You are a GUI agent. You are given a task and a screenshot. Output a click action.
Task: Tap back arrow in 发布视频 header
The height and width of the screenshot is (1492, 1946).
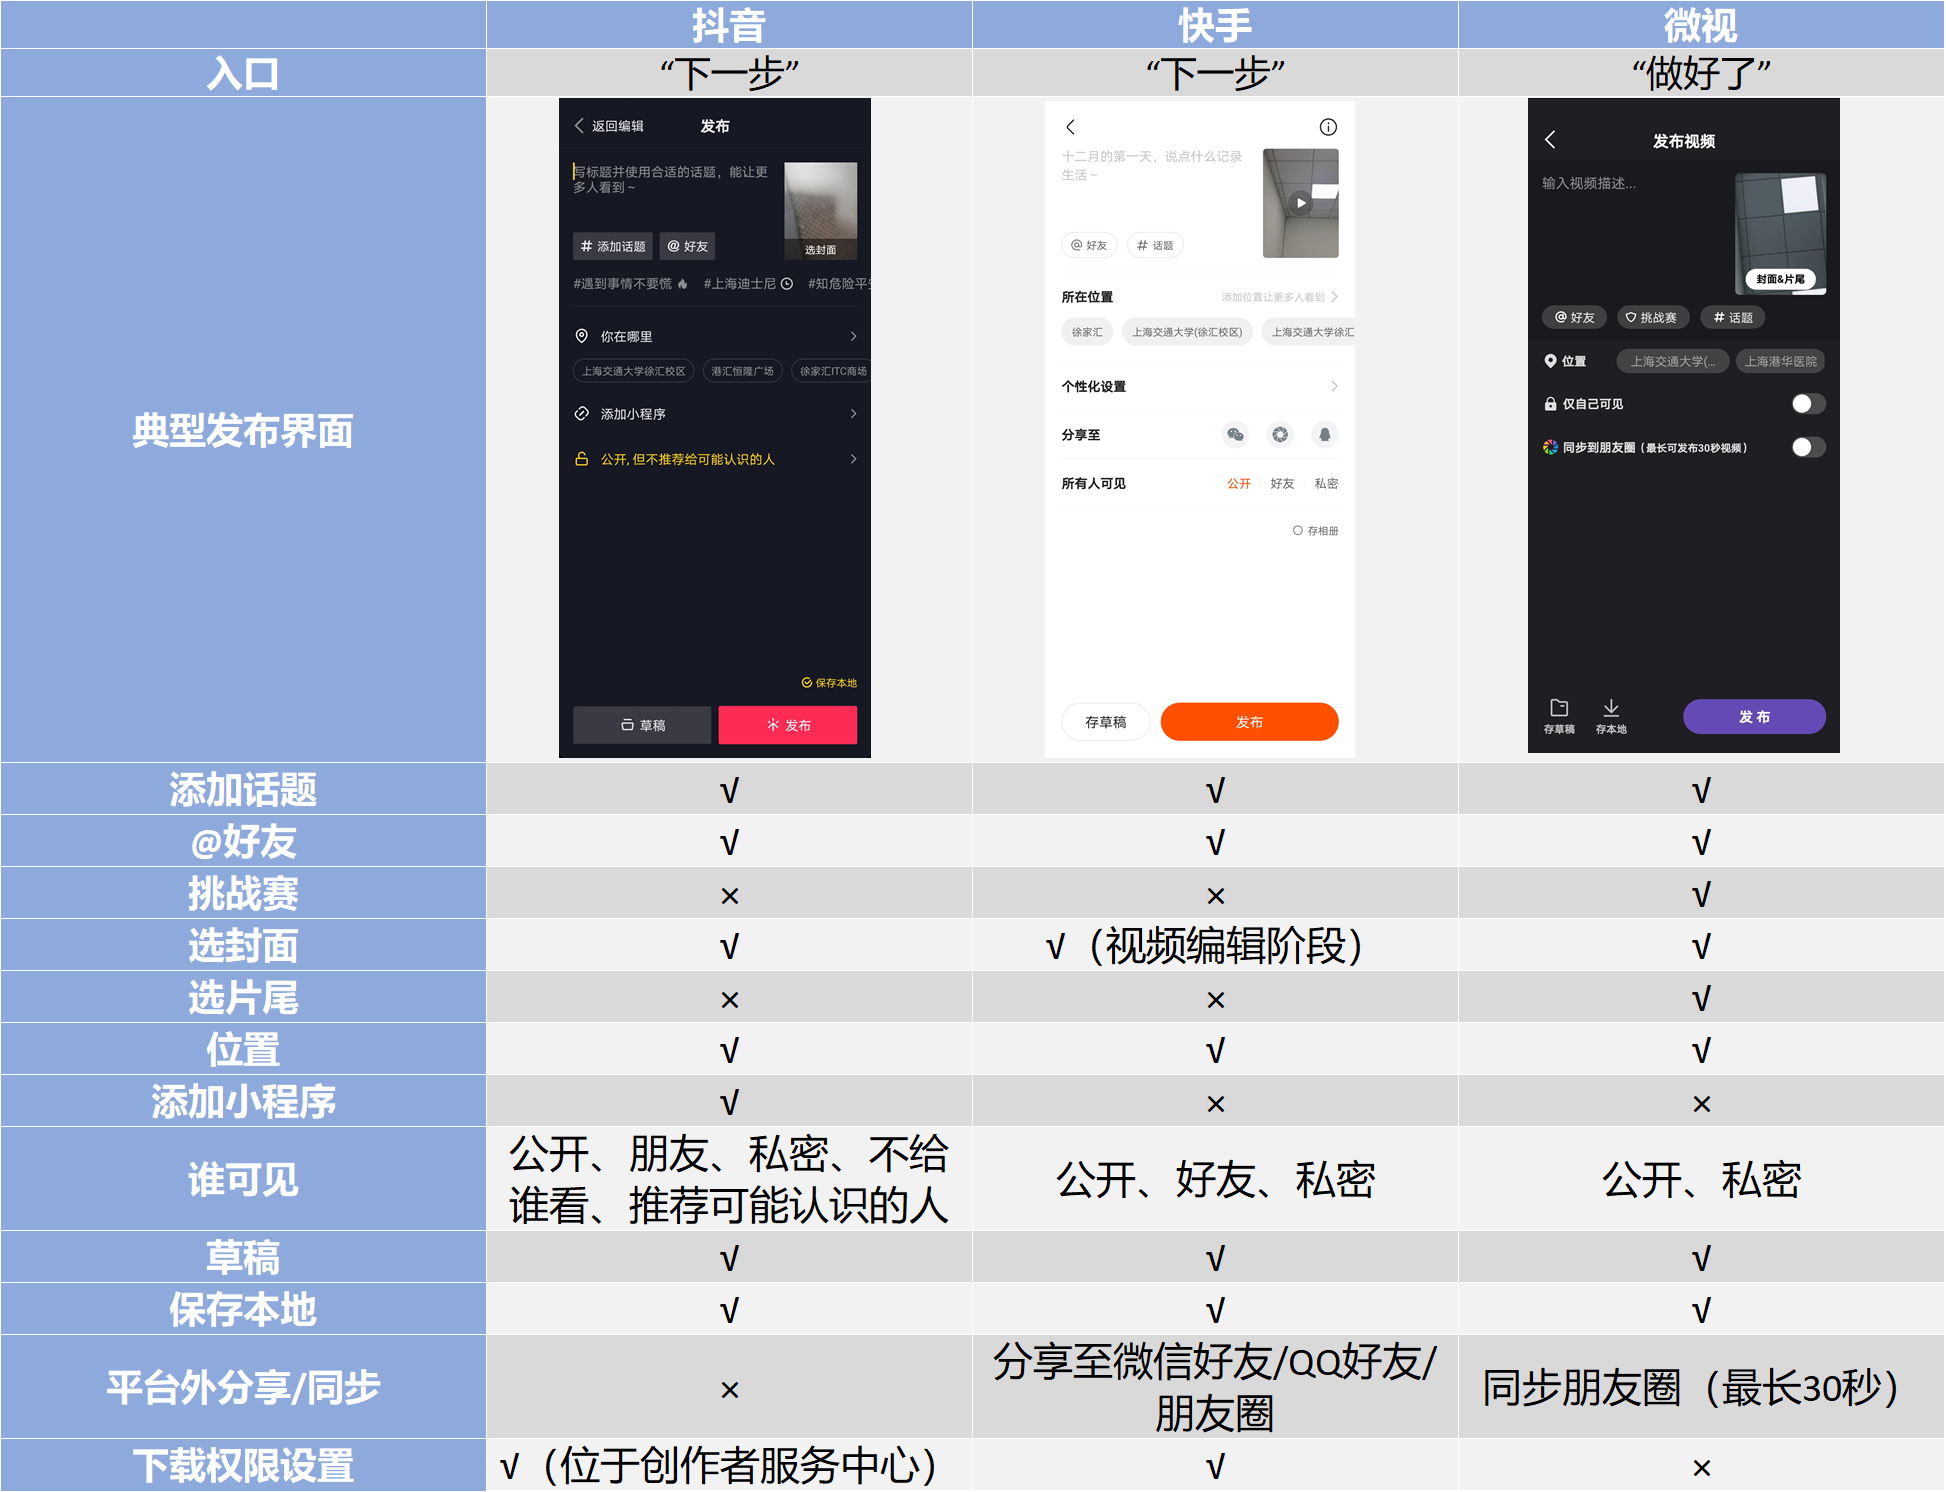click(1550, 140)
